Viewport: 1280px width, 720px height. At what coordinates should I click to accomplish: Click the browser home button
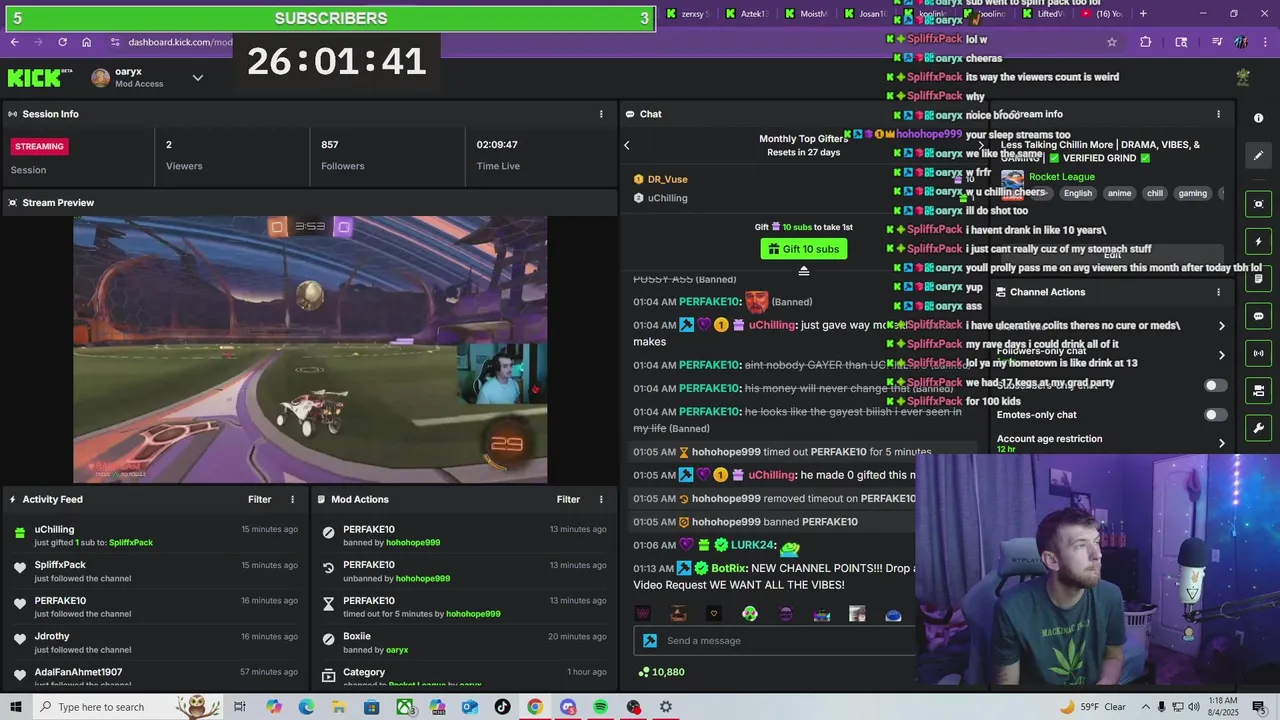[87, 42]
